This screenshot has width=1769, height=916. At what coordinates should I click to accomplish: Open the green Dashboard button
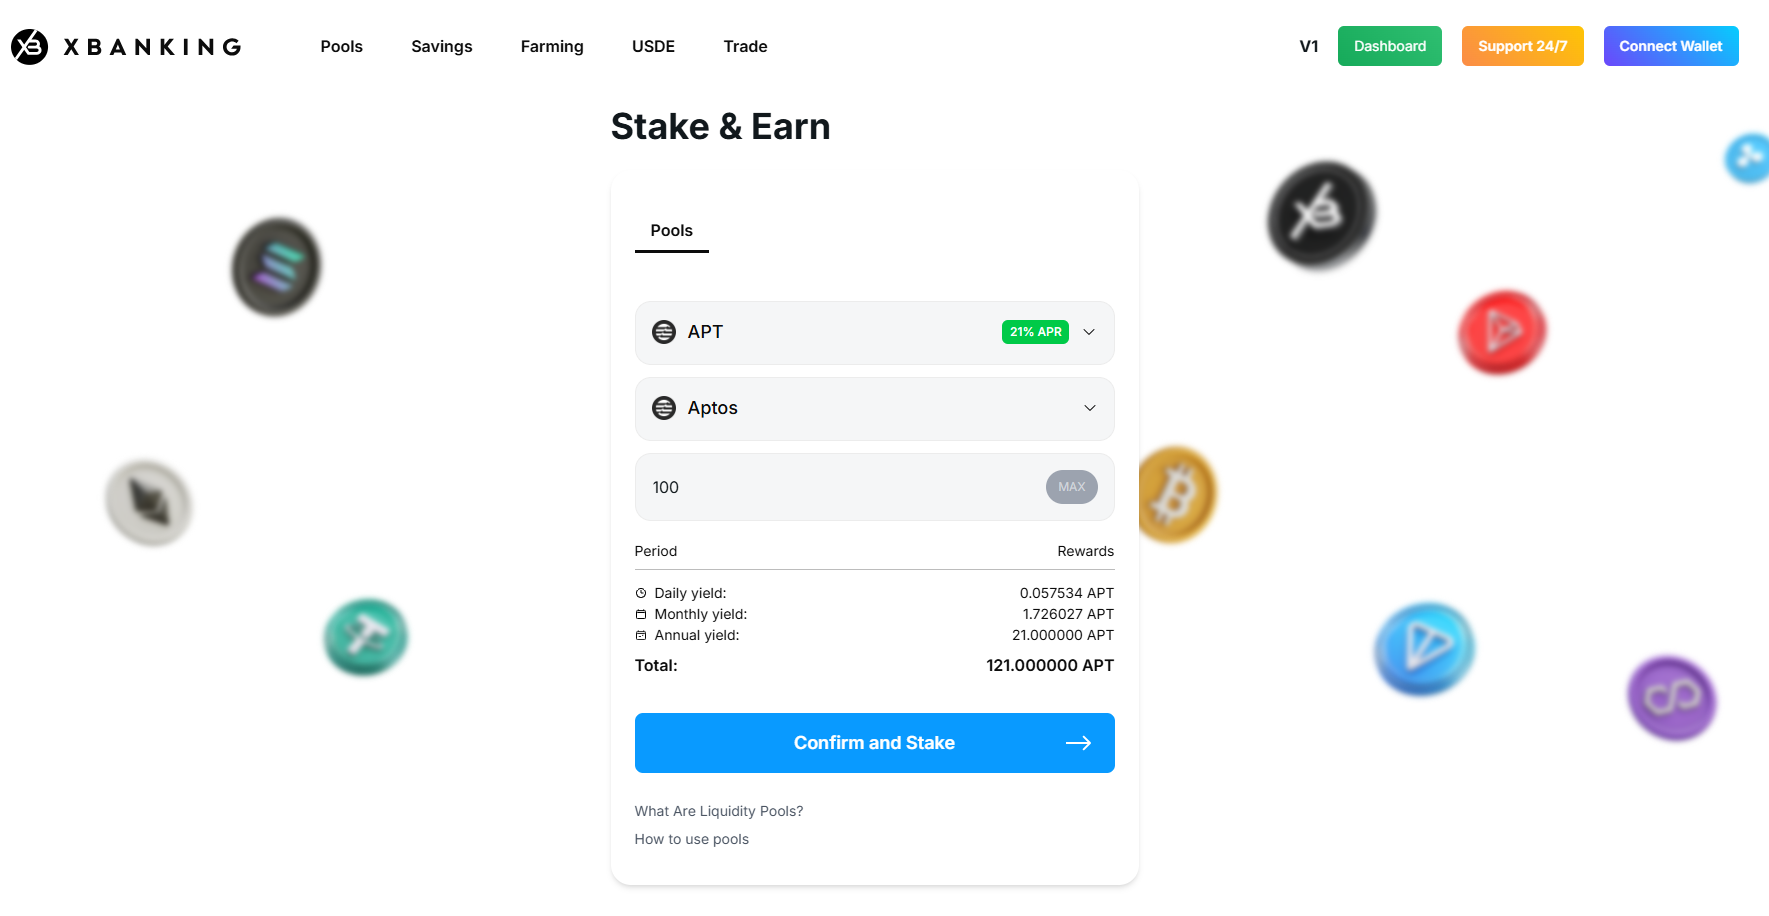[x=1389, y=47]
